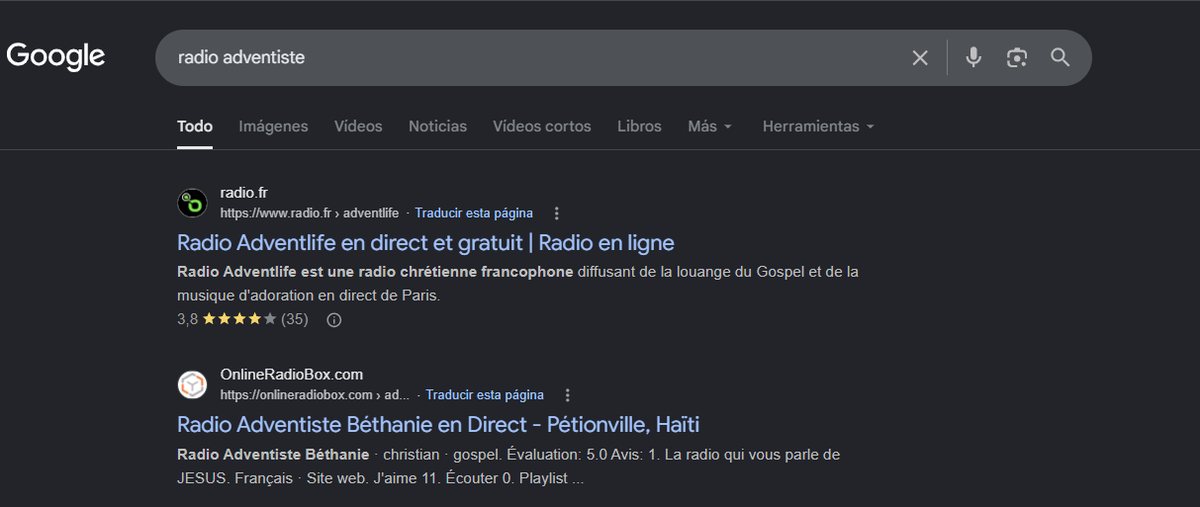Viewport: 1200px width, 507px height.
Task: Click the OnlineRadioBox.com favicon
Action: (192, 385)
